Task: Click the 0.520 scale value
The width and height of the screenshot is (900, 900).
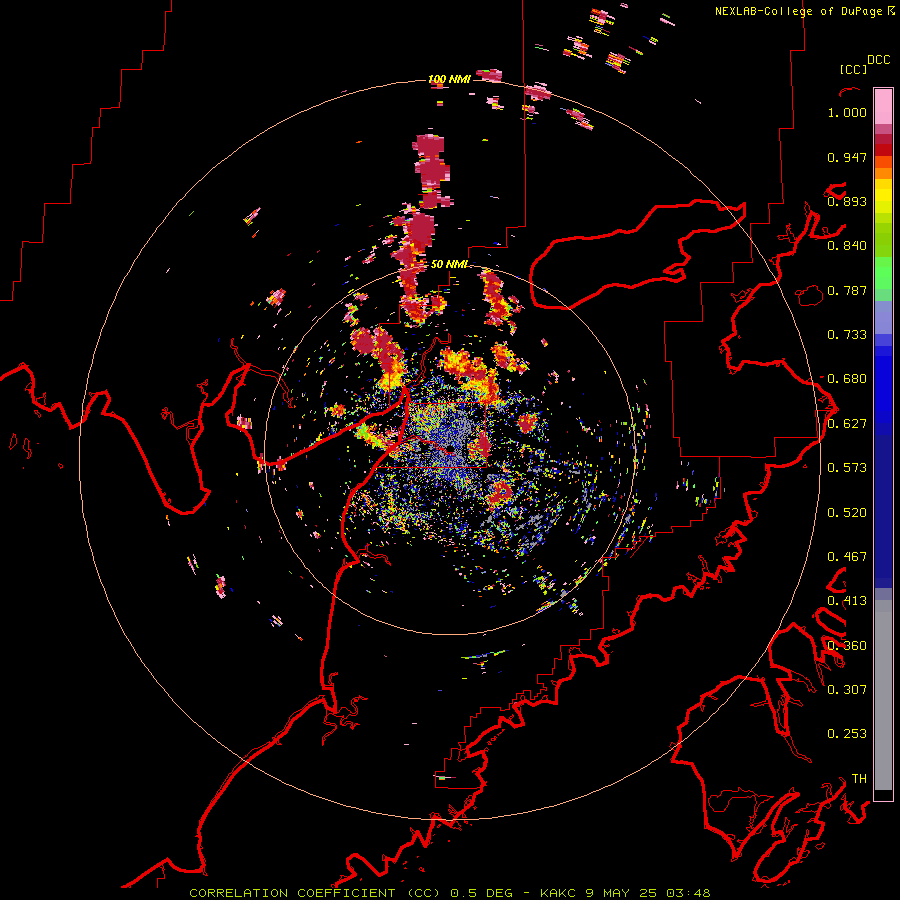Action: [x=847, y=513]
